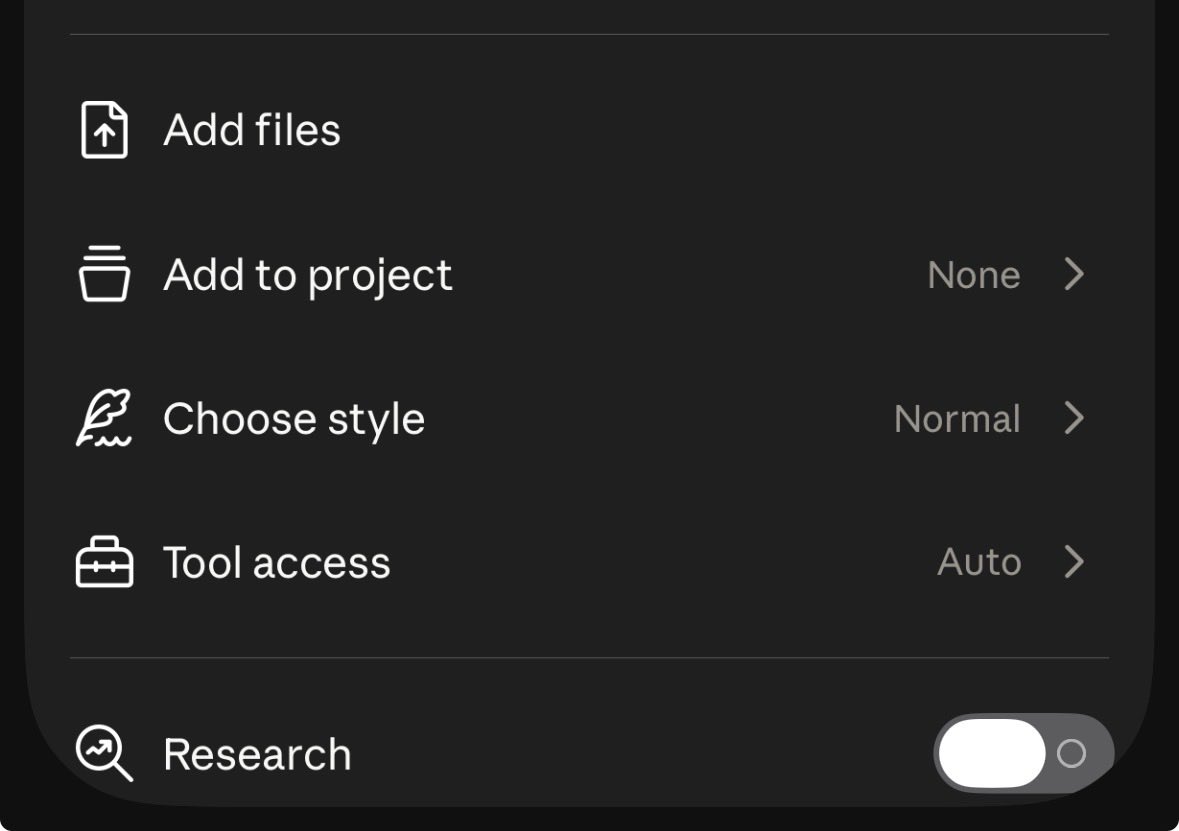Expand the chevron beside None
1179x831 pixels.
click(x=1074, y=274)
